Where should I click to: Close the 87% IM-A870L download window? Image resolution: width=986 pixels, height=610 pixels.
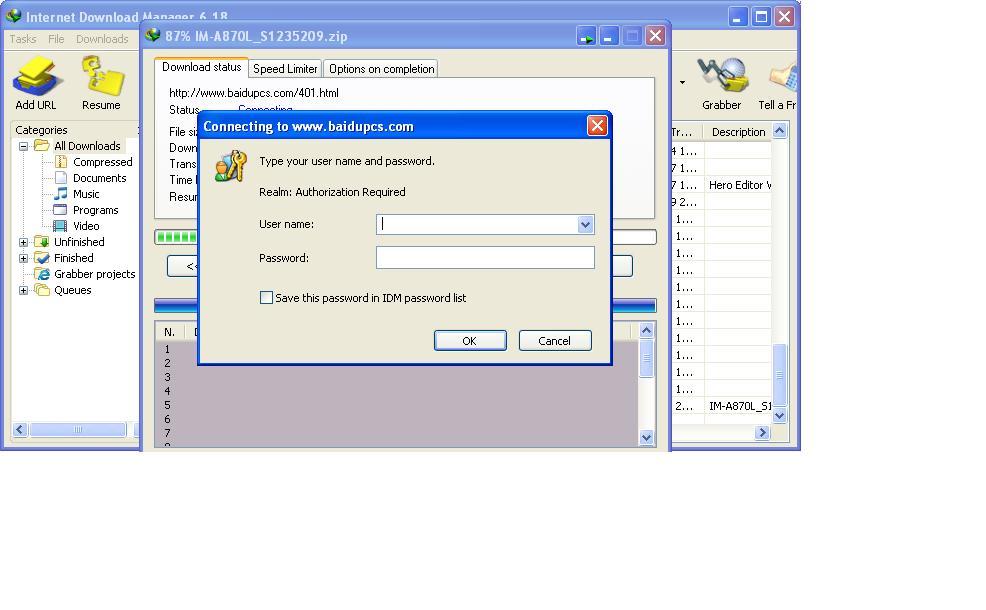655,36
